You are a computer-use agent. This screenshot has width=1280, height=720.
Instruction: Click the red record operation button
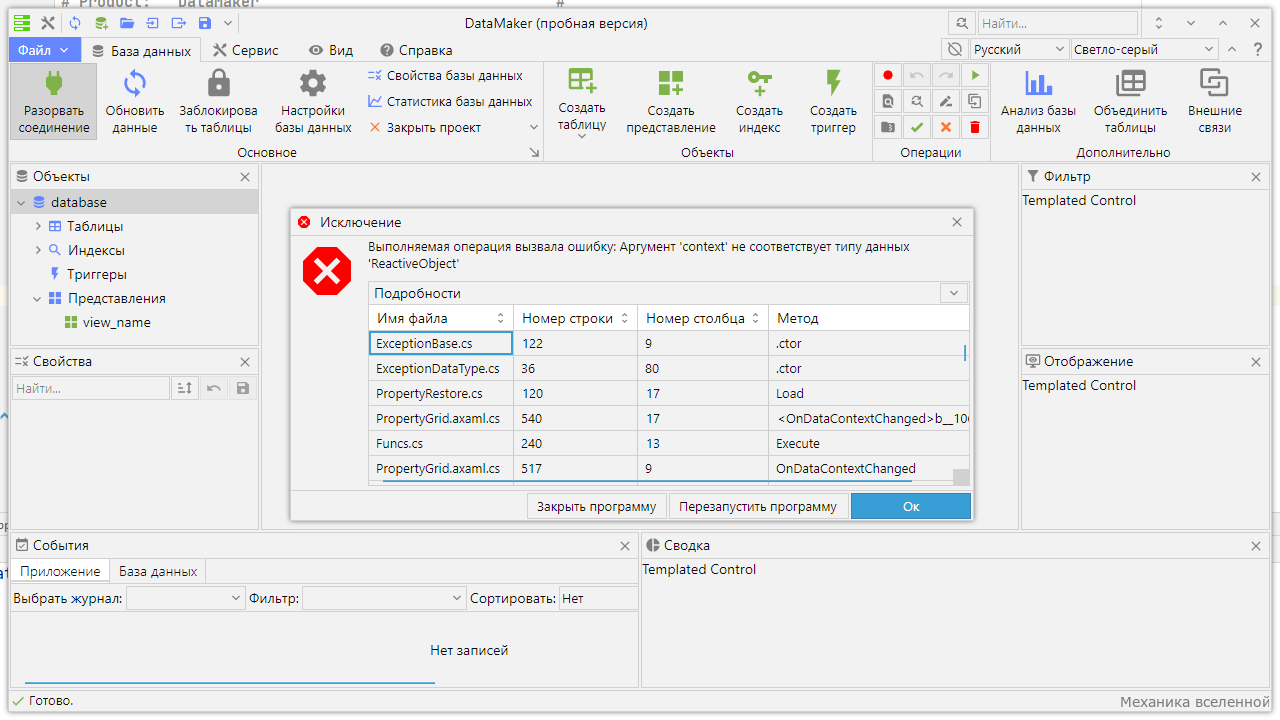[888, 75]
